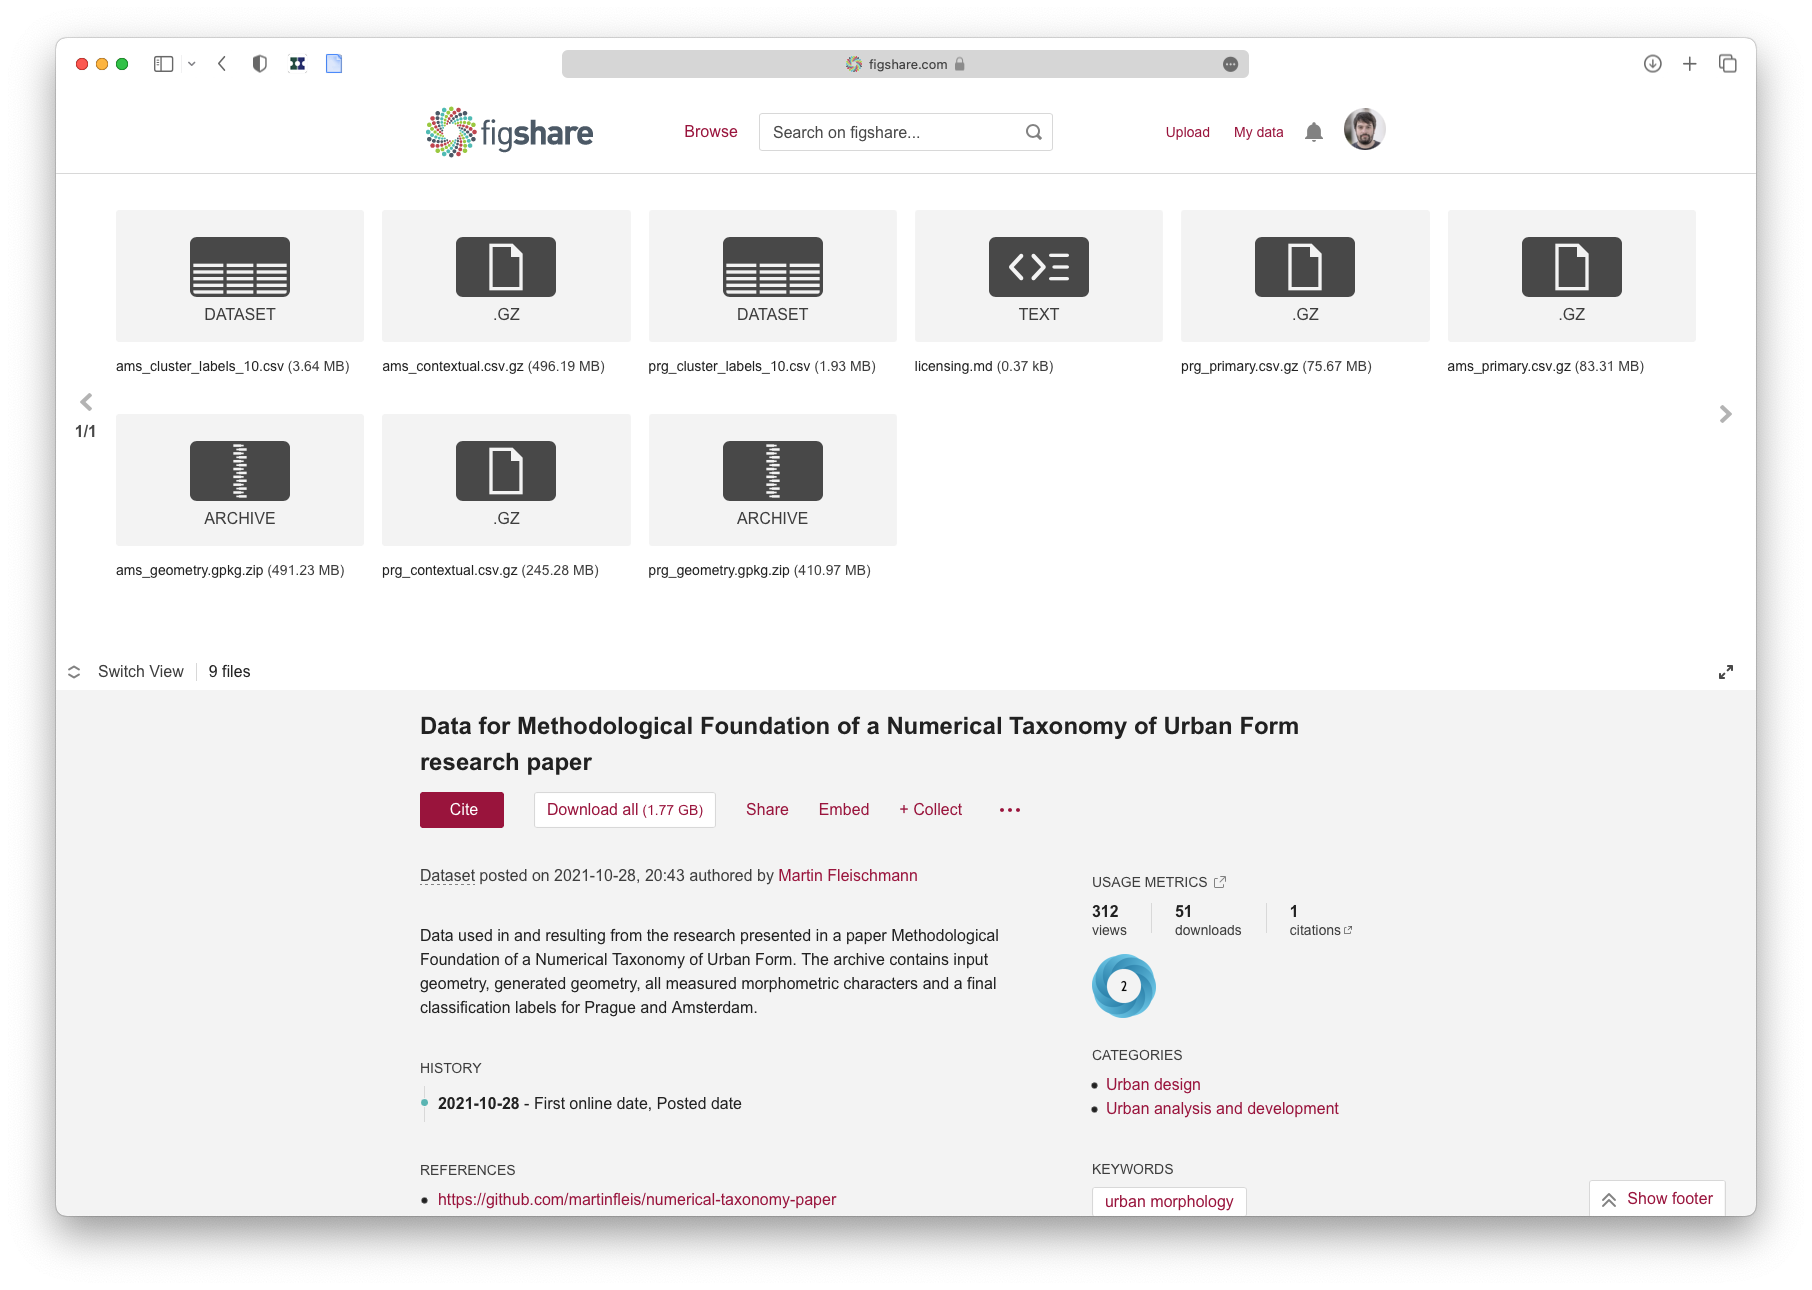1812x1290 pixels.
Task: Open the Browse menu
Action: [x=710, y=132]
